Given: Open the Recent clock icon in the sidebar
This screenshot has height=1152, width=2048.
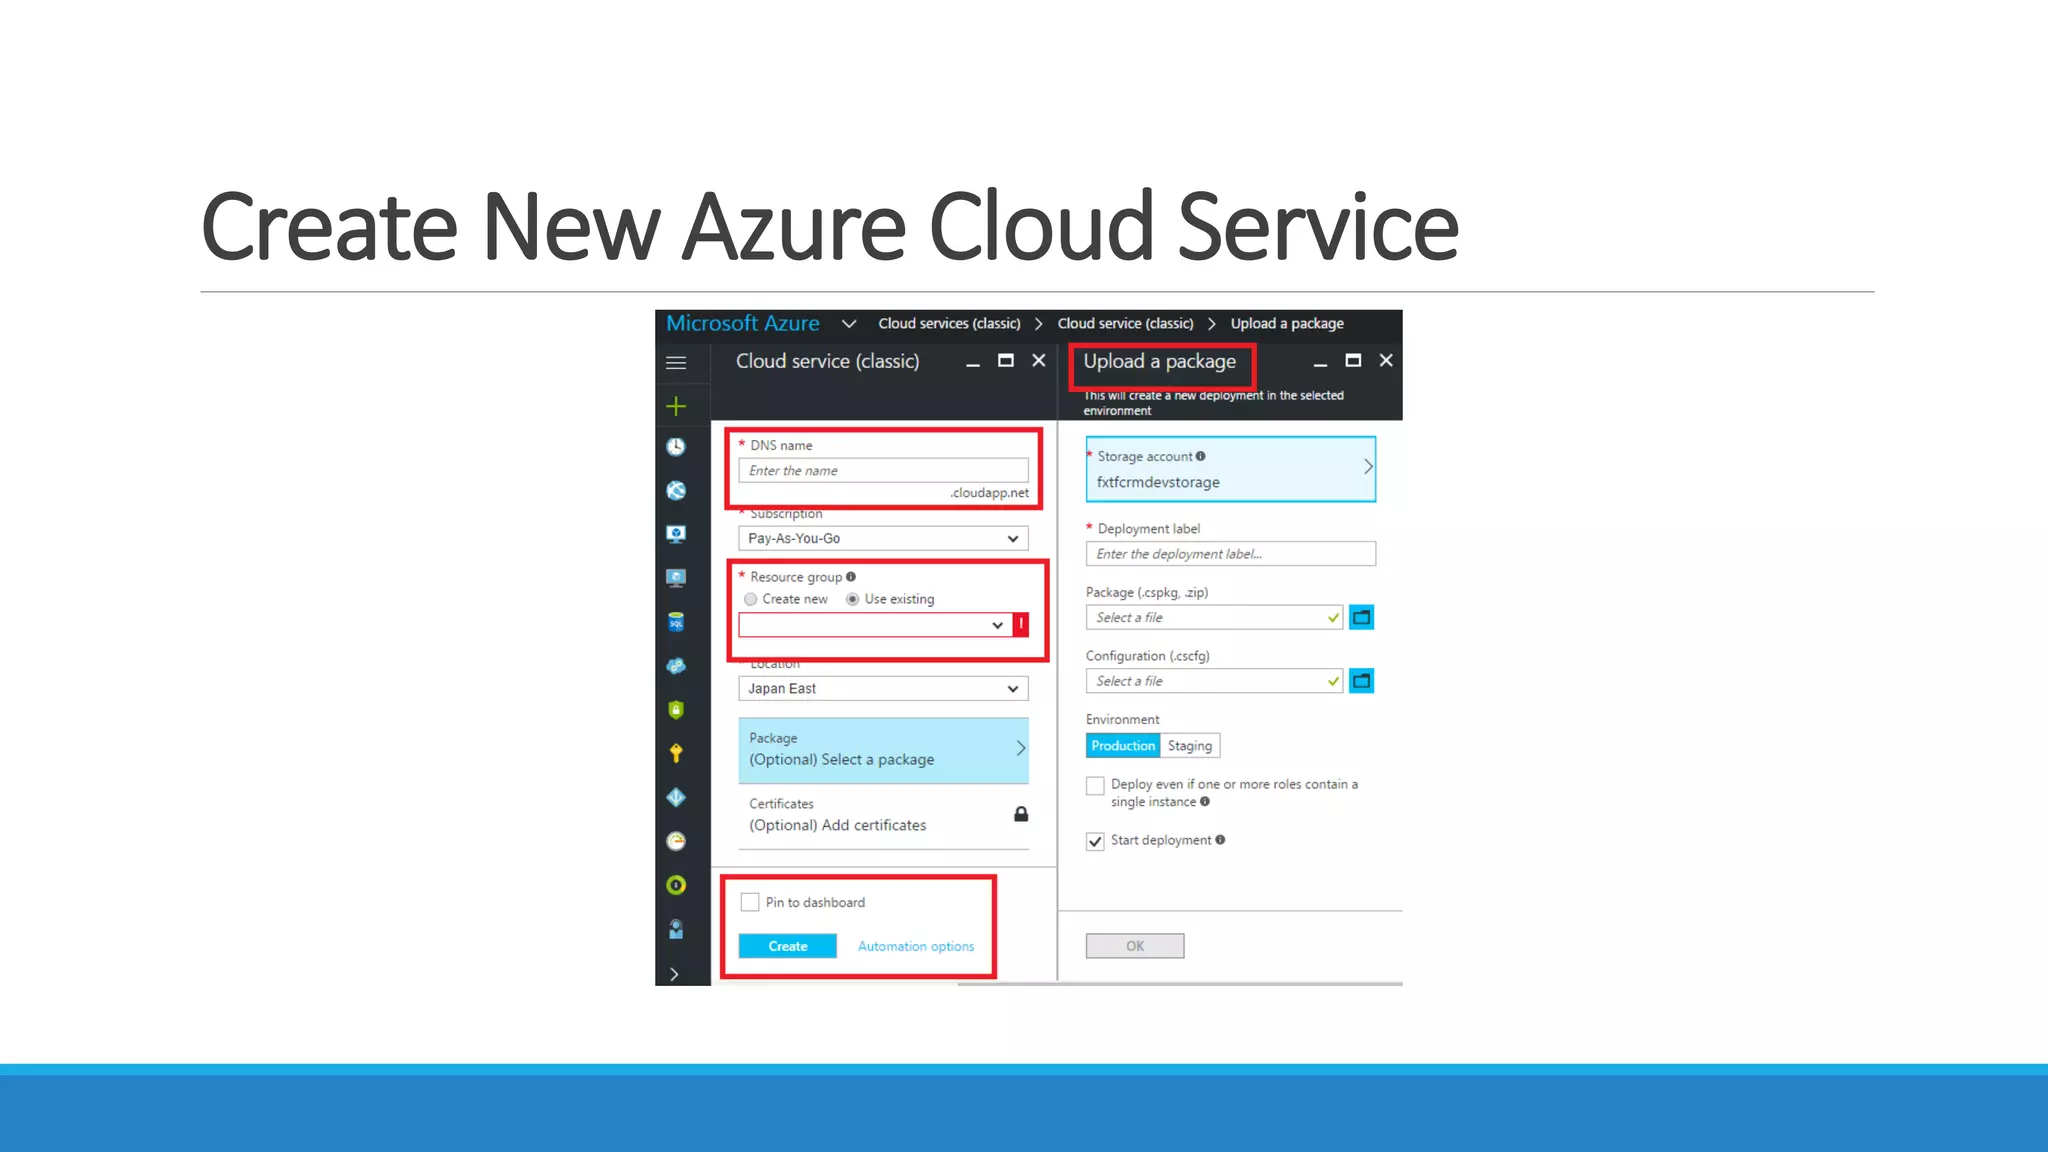Looking at the screenshot, I should pyautogui.click(x=676, y=447).
